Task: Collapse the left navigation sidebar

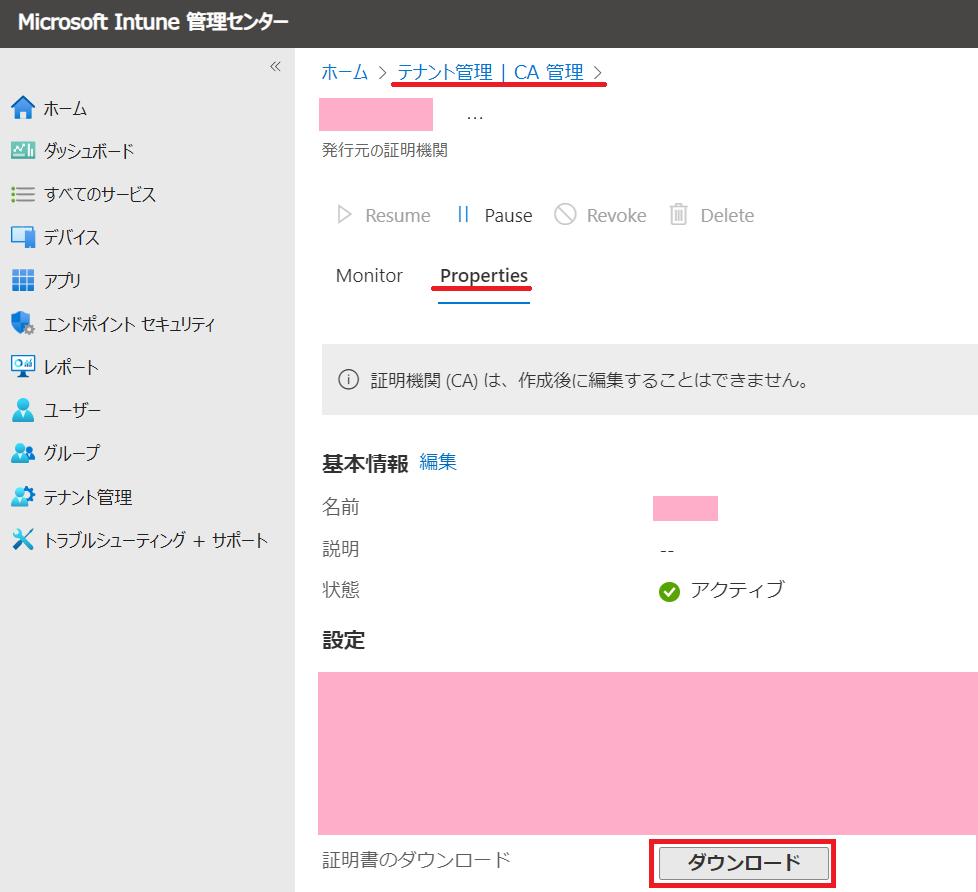Action: coord(275,66)
